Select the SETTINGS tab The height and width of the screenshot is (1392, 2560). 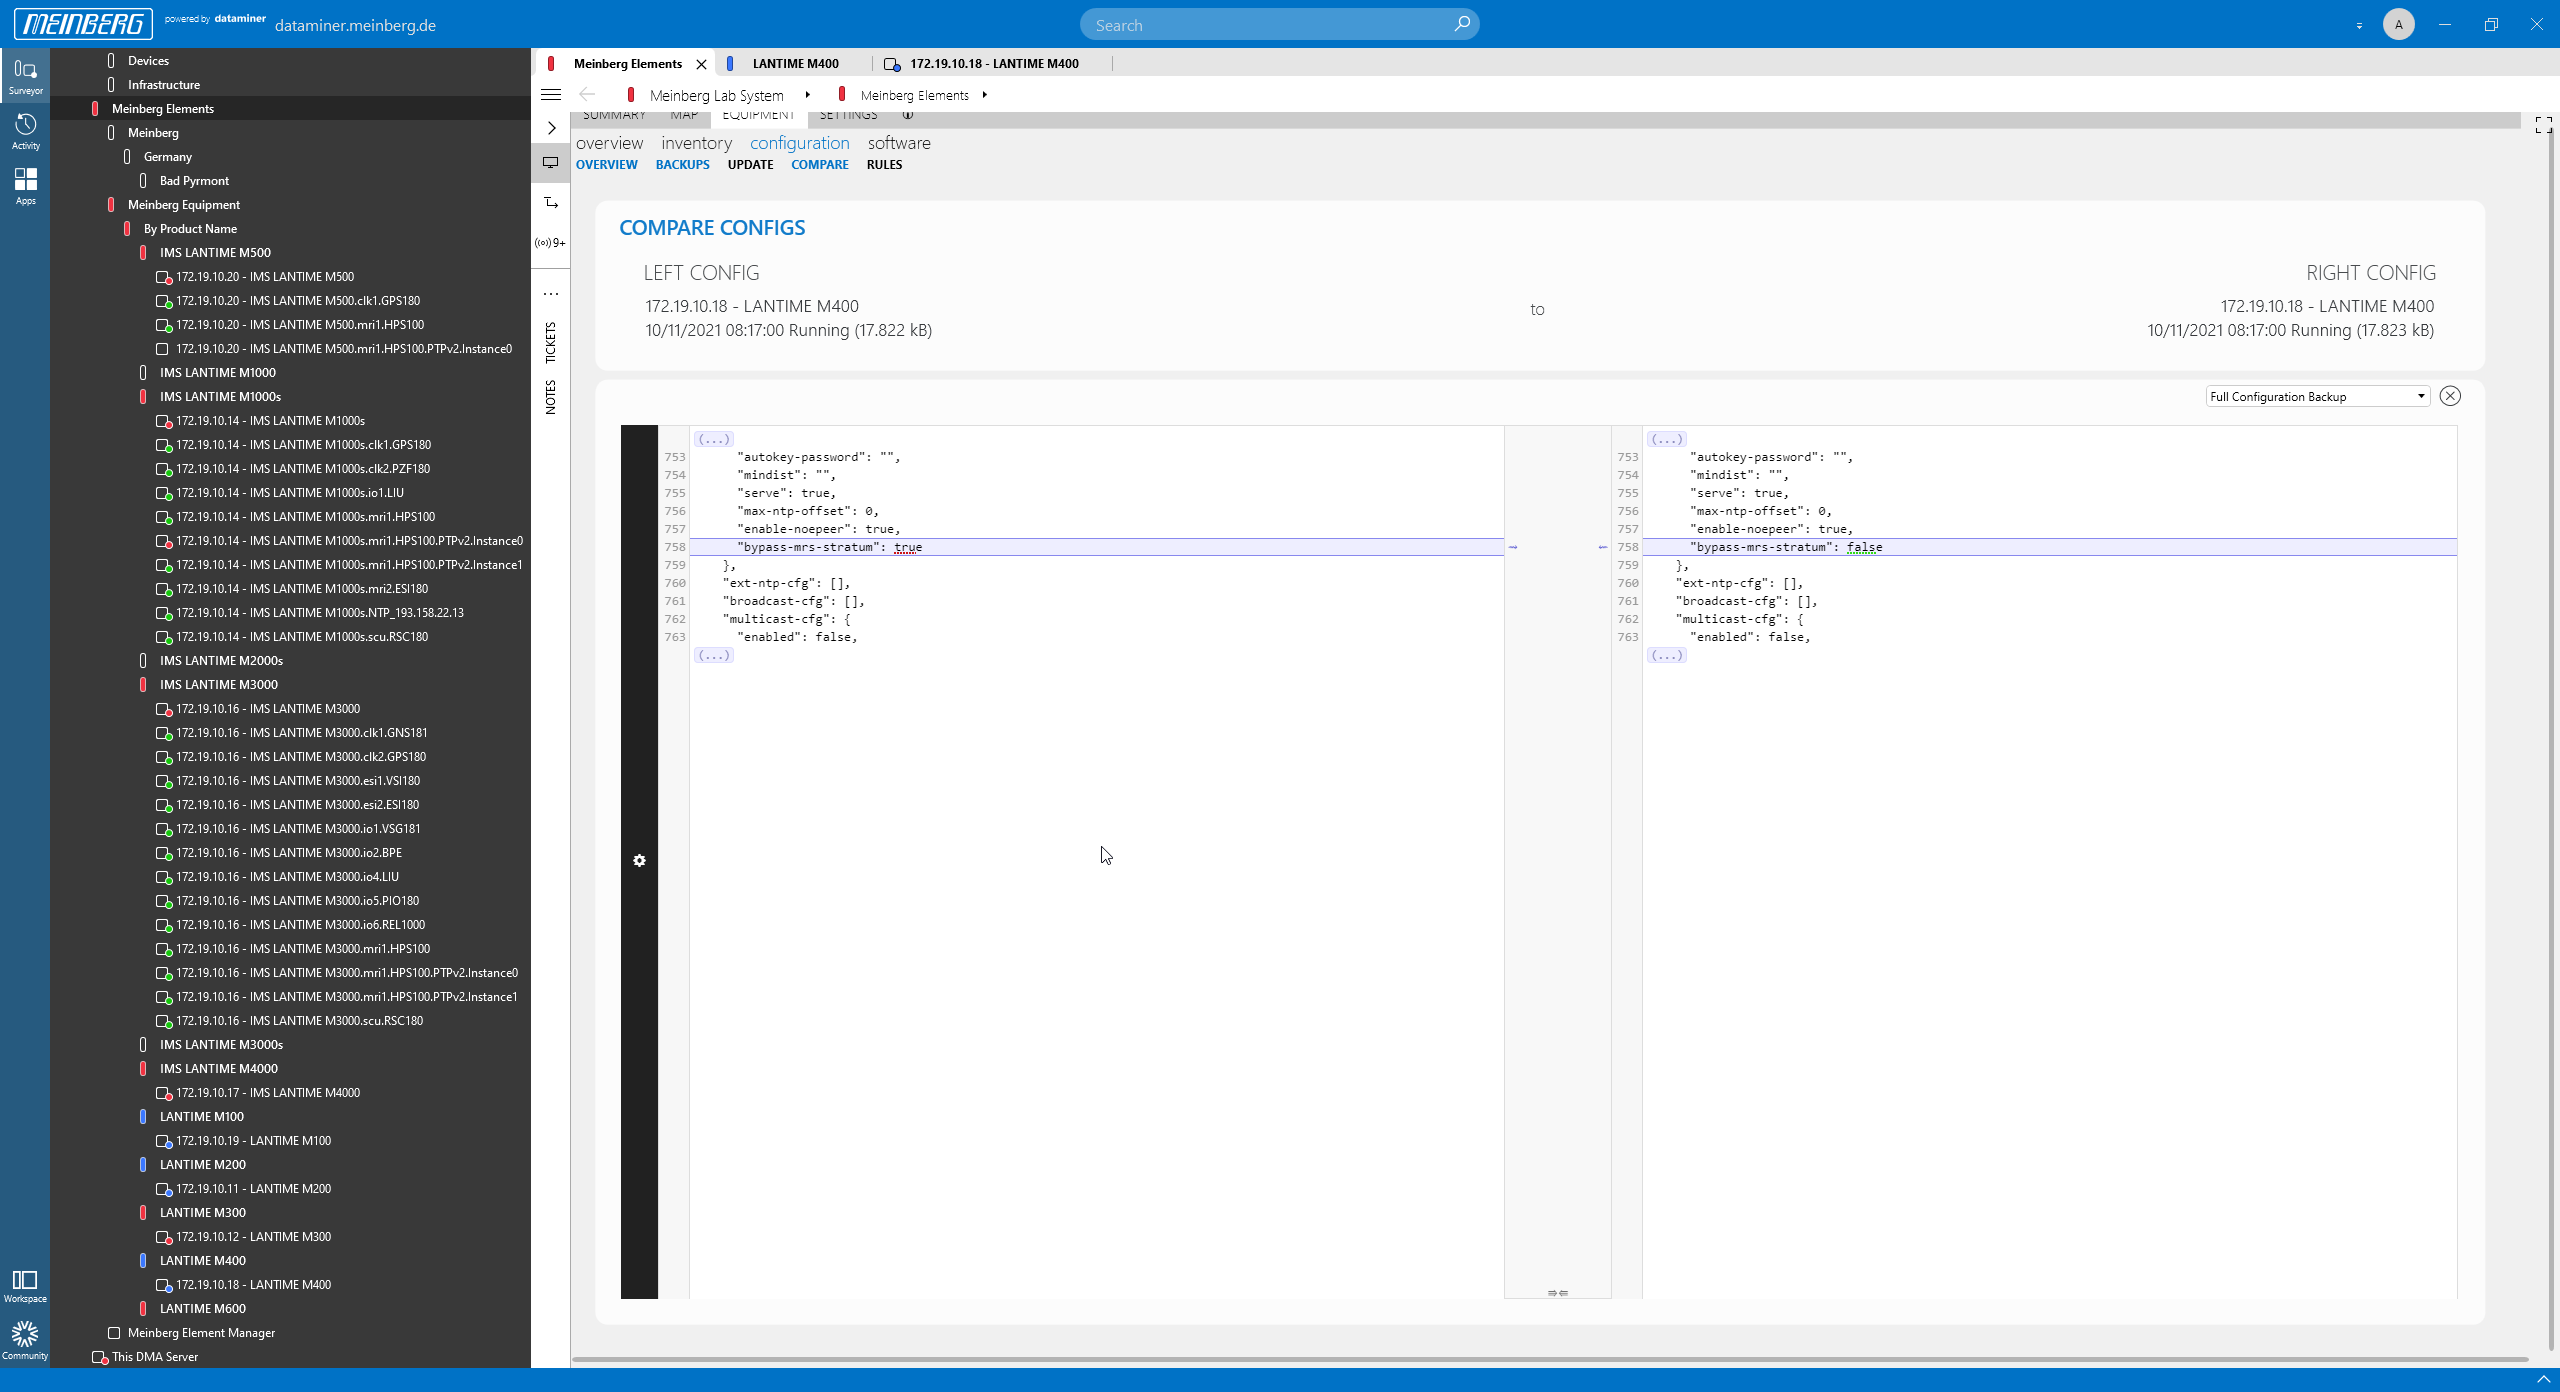[x=848, y=116]
